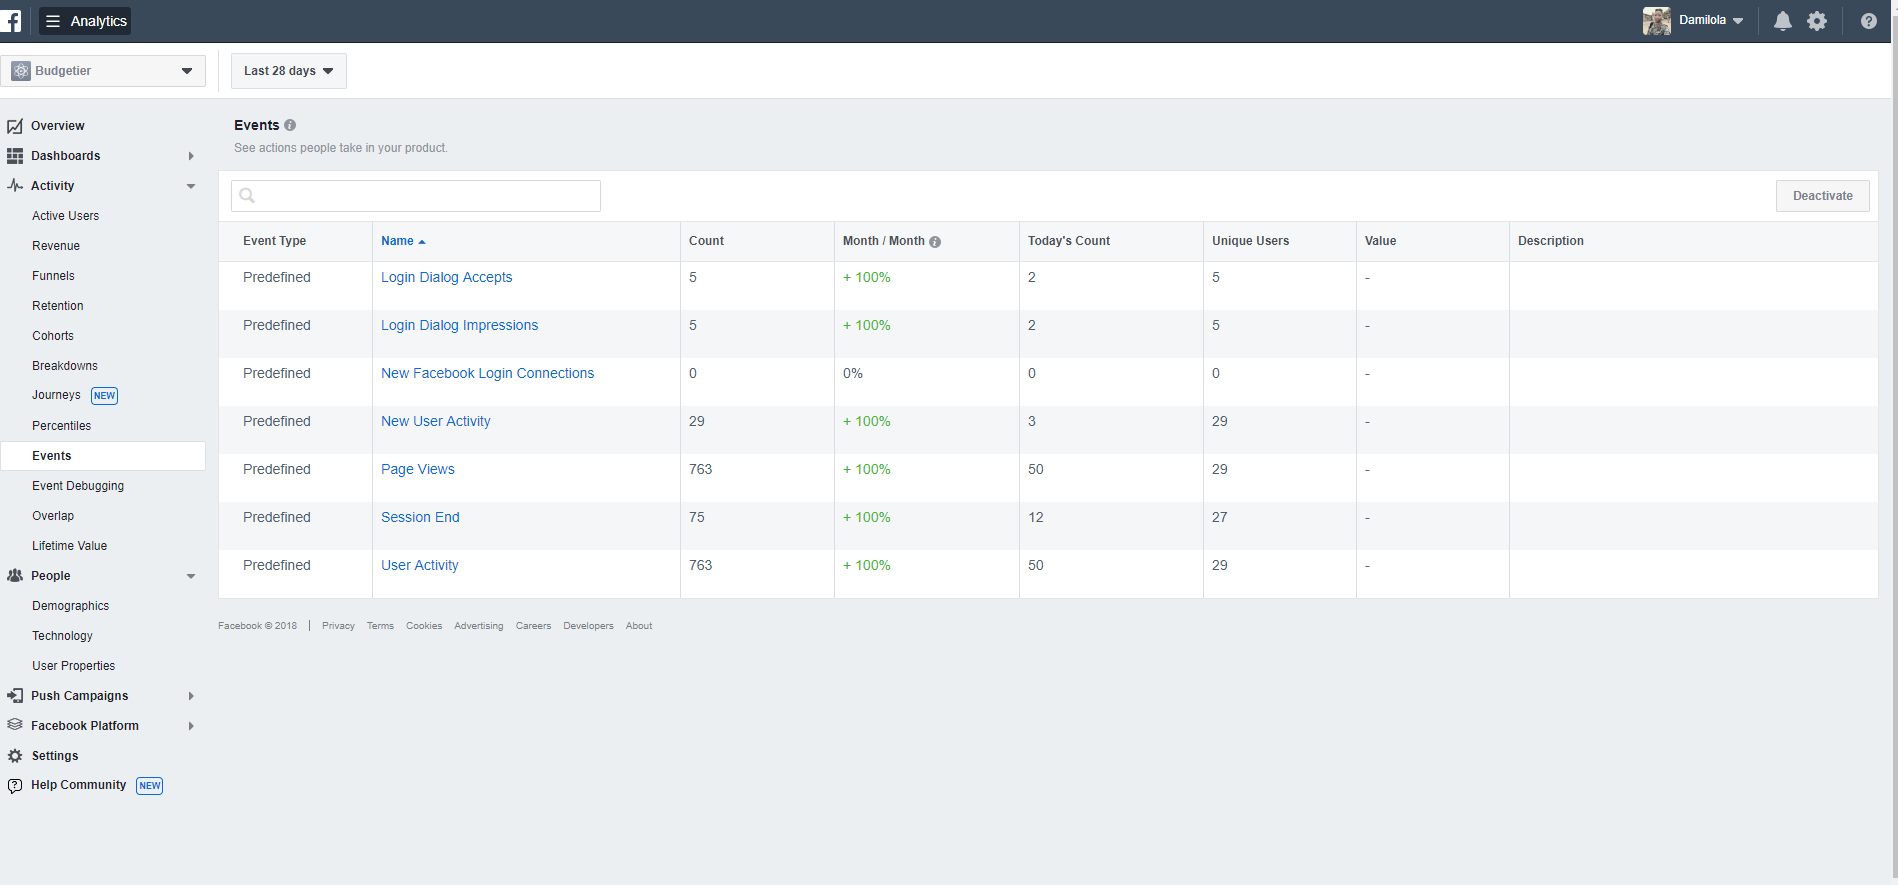Click the Advertising footer link
This screenshot has height=885, width=1898.
coord(479,626)
